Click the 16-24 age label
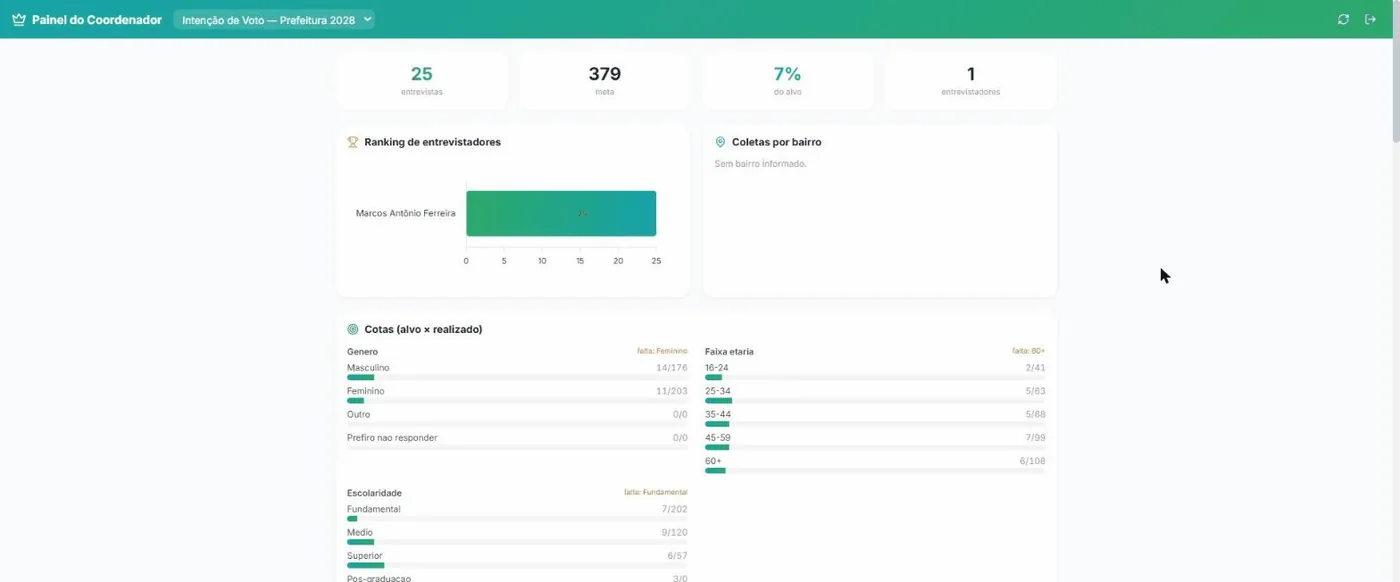 coord(716,368)
